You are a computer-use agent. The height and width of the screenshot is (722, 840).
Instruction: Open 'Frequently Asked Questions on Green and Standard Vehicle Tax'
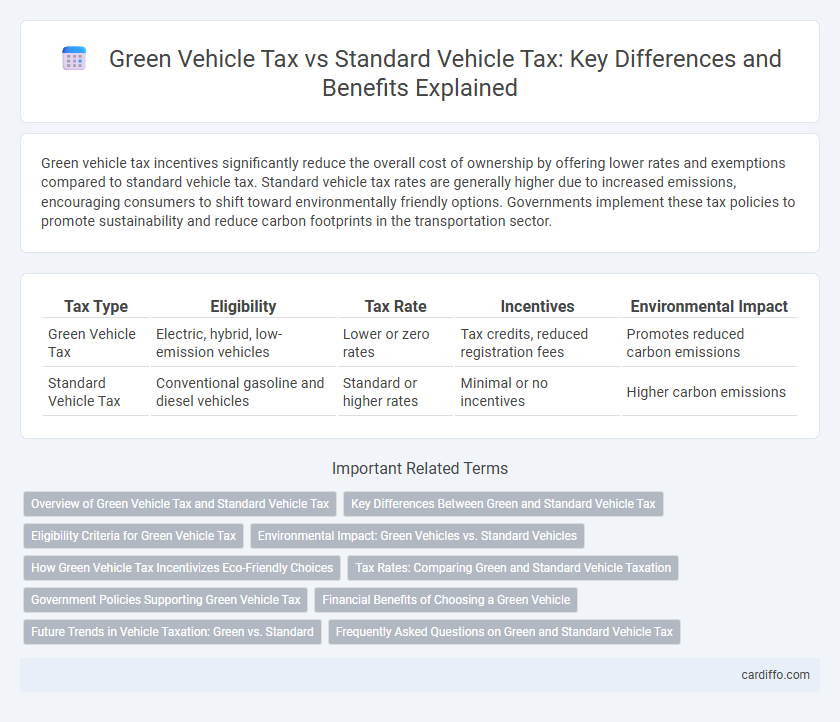pyautogui.click(x=504, y=632)
